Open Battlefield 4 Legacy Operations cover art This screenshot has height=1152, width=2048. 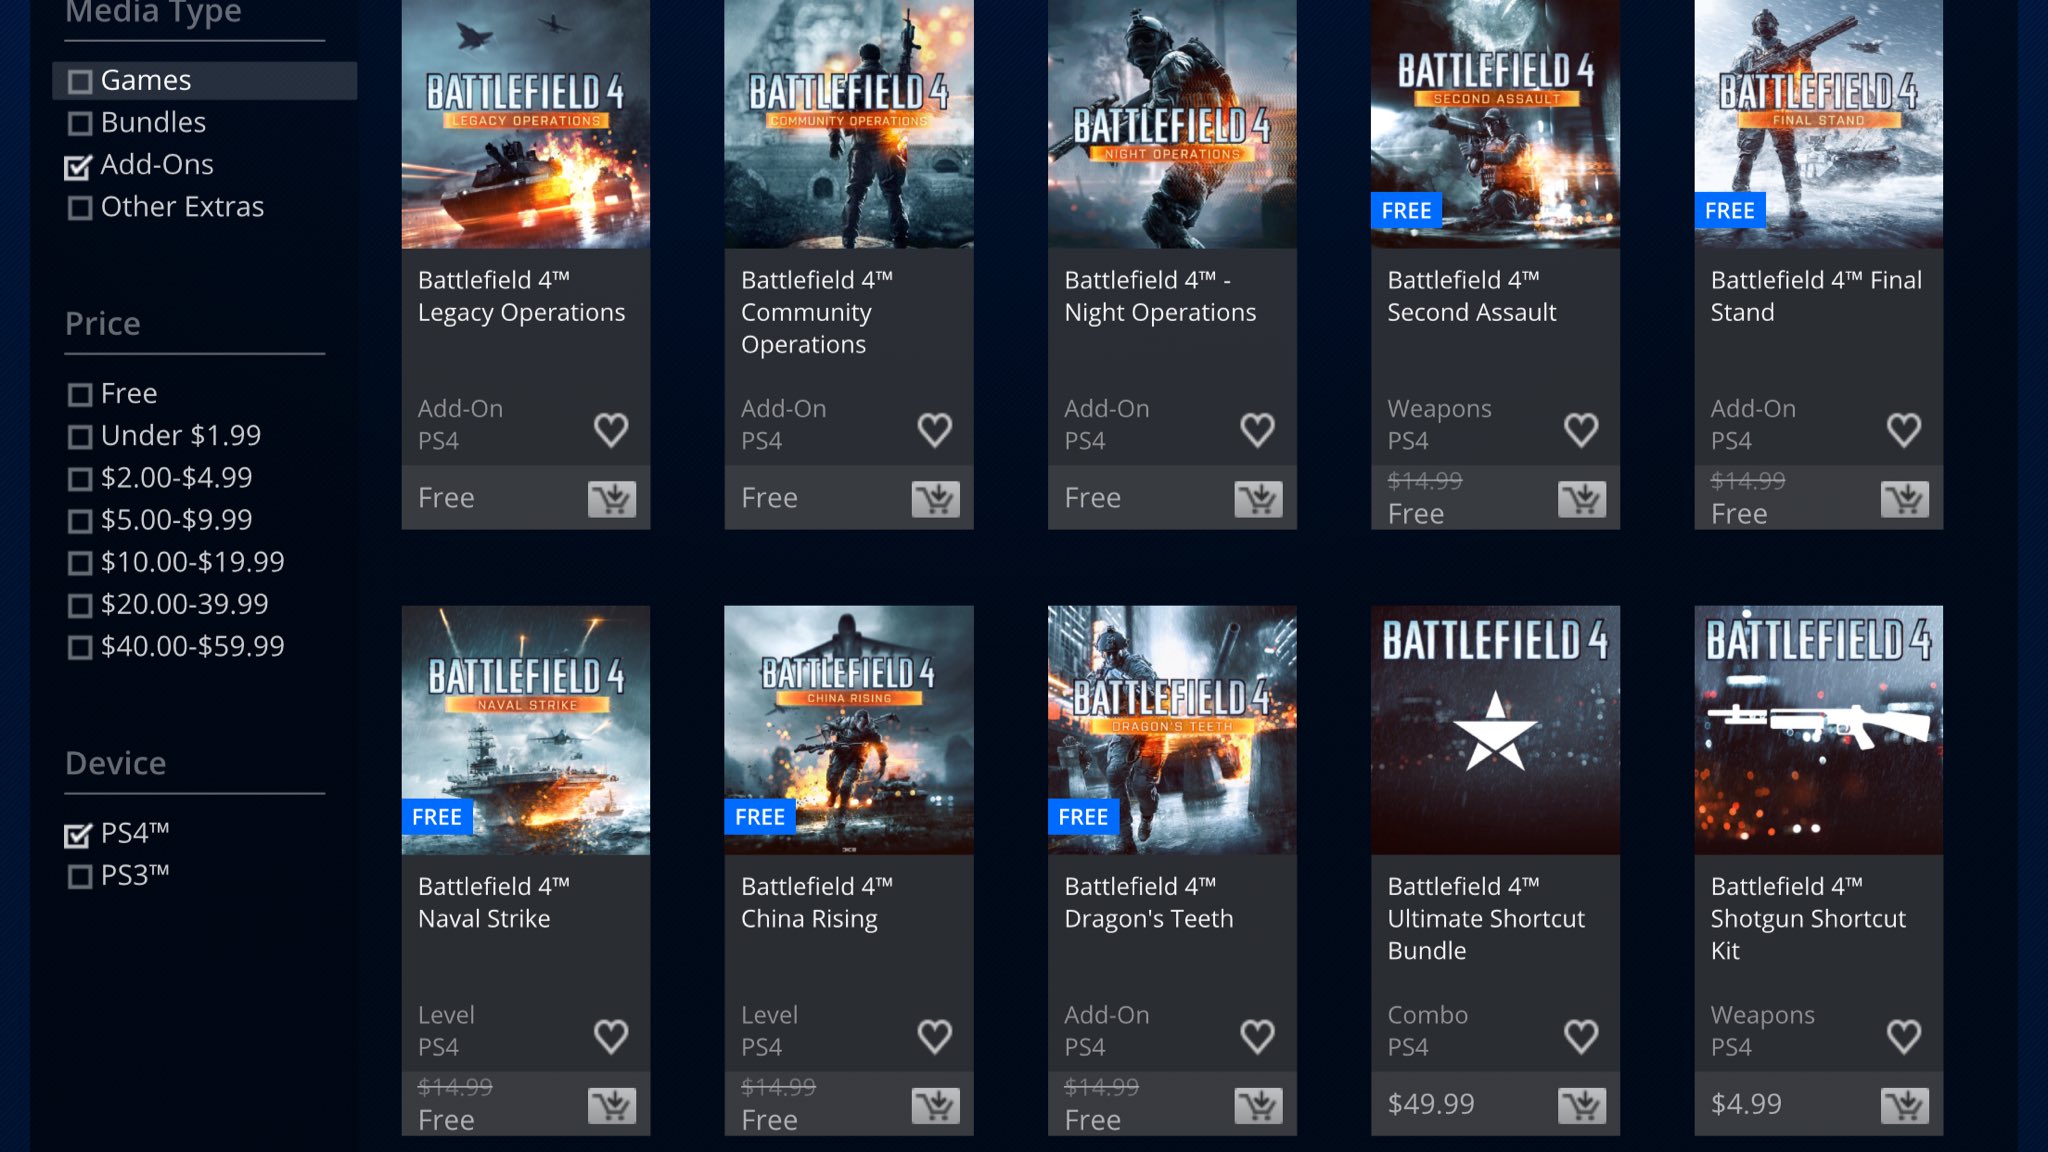tap(526, 124)
